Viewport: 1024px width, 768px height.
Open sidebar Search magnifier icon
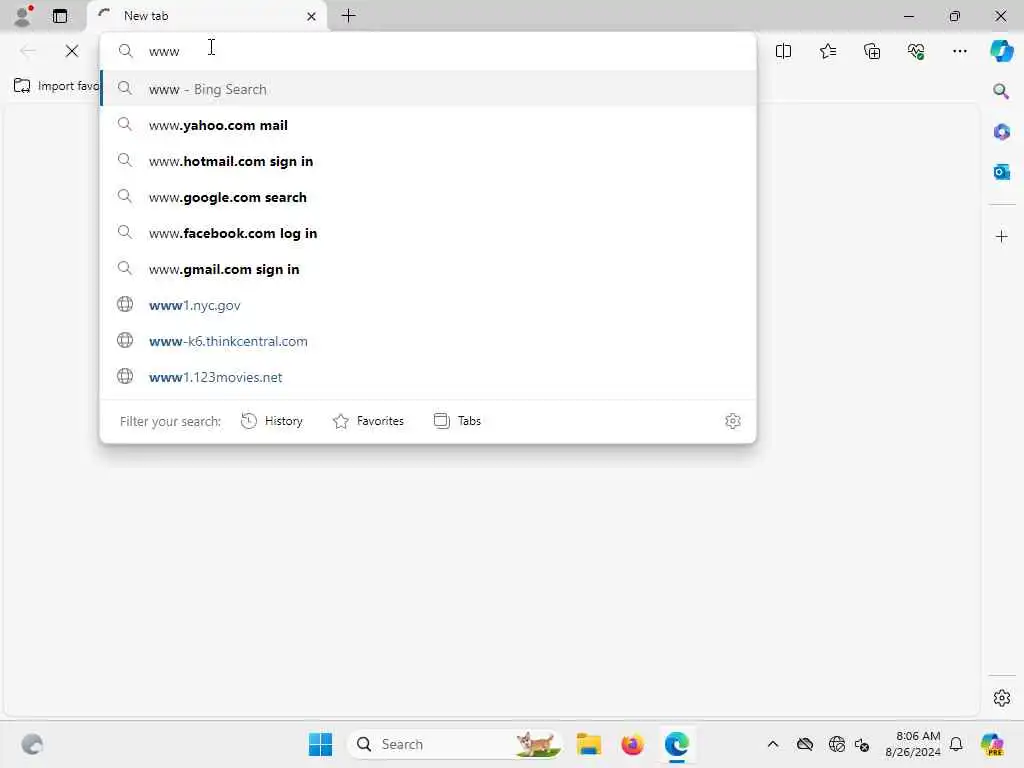1001,91
